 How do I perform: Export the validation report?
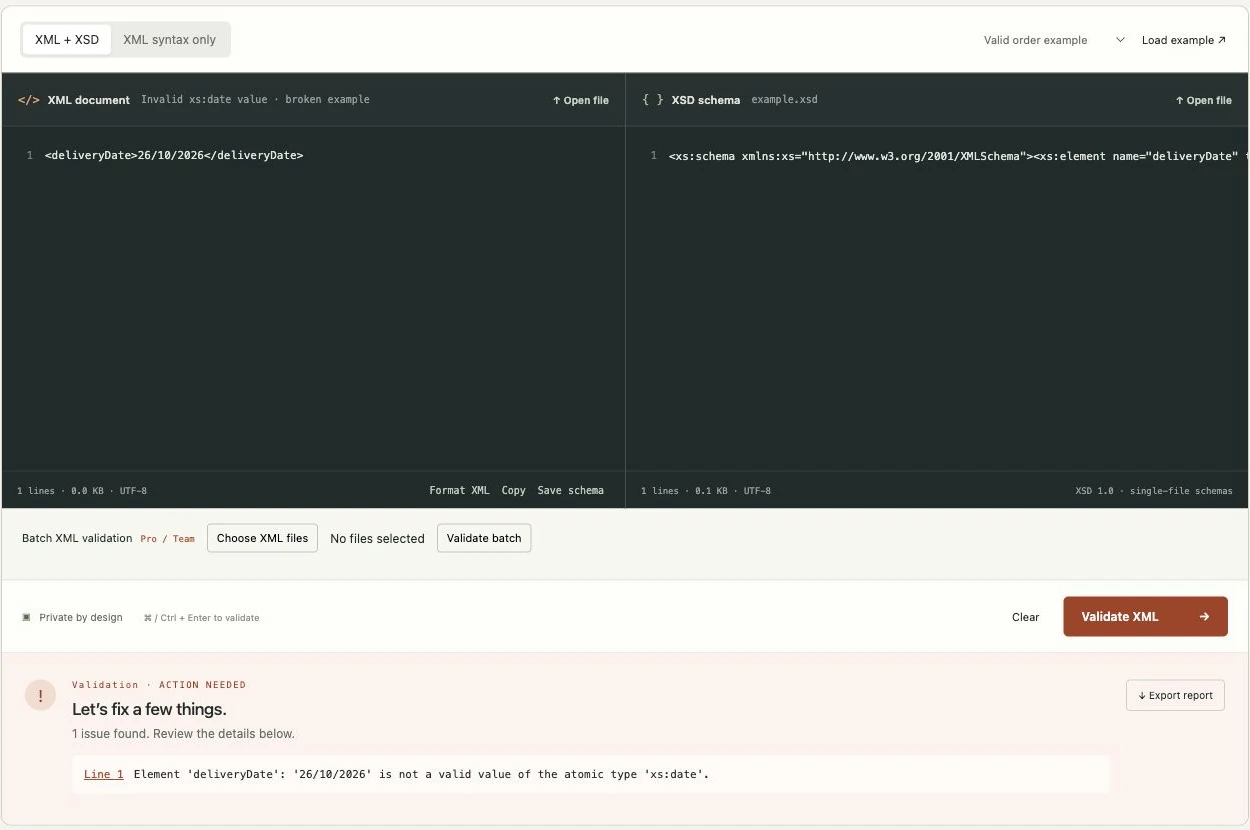[x=1175, y=696]
